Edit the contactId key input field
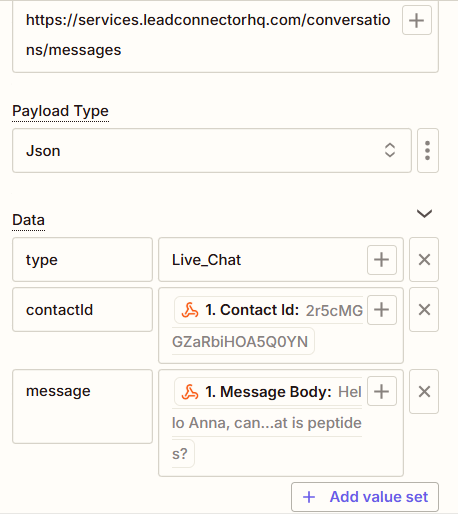Viewport: 458px width, 514px height. 82,310
